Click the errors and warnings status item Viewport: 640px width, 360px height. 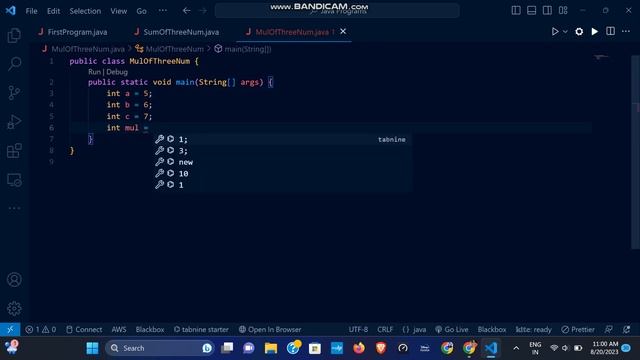(41, 329)
